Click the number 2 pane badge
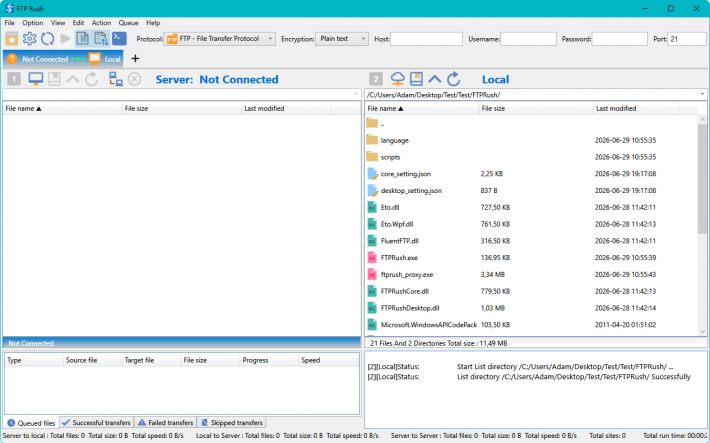Viewport: 710px width, 443px height. point(376,79)
